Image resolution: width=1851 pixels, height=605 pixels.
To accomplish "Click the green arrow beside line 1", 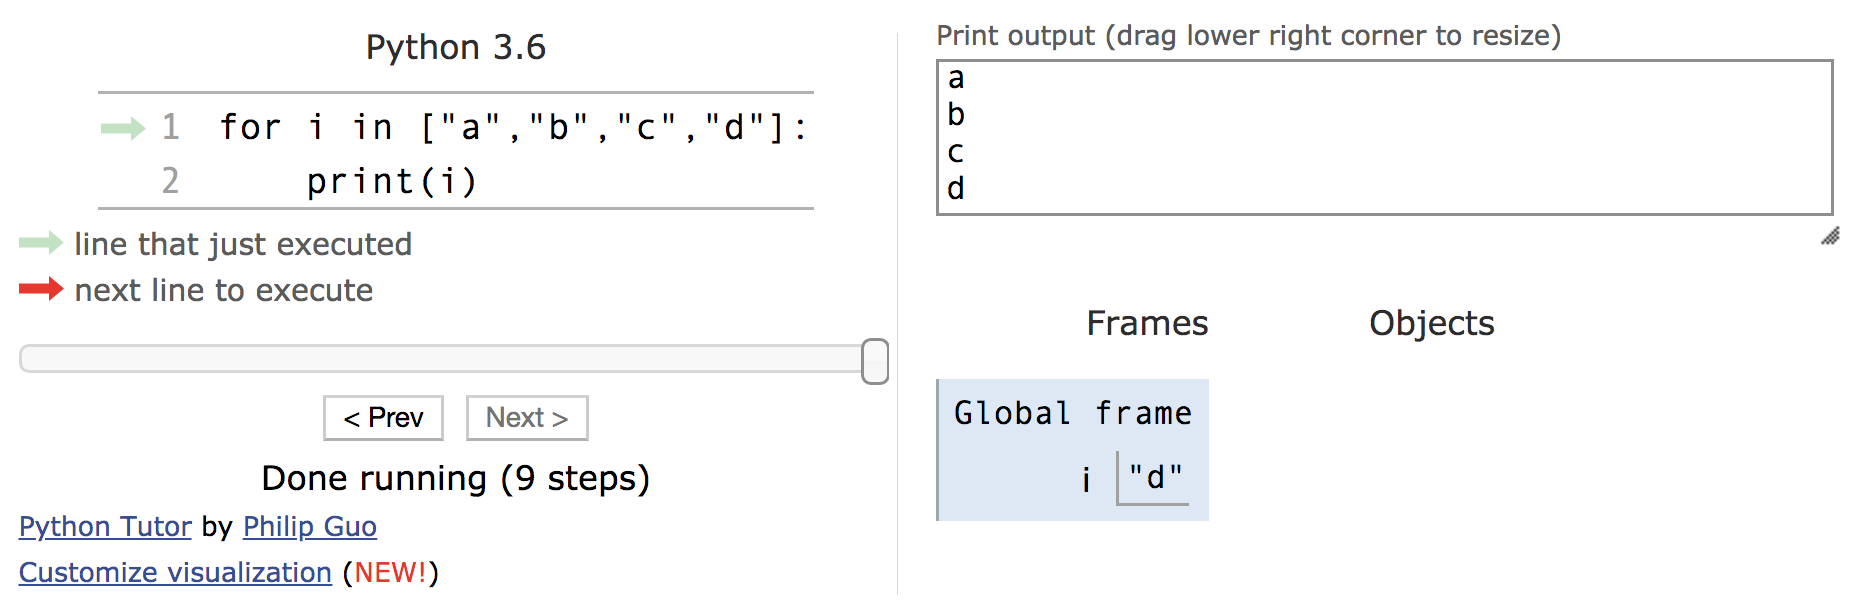I will 123,128.
